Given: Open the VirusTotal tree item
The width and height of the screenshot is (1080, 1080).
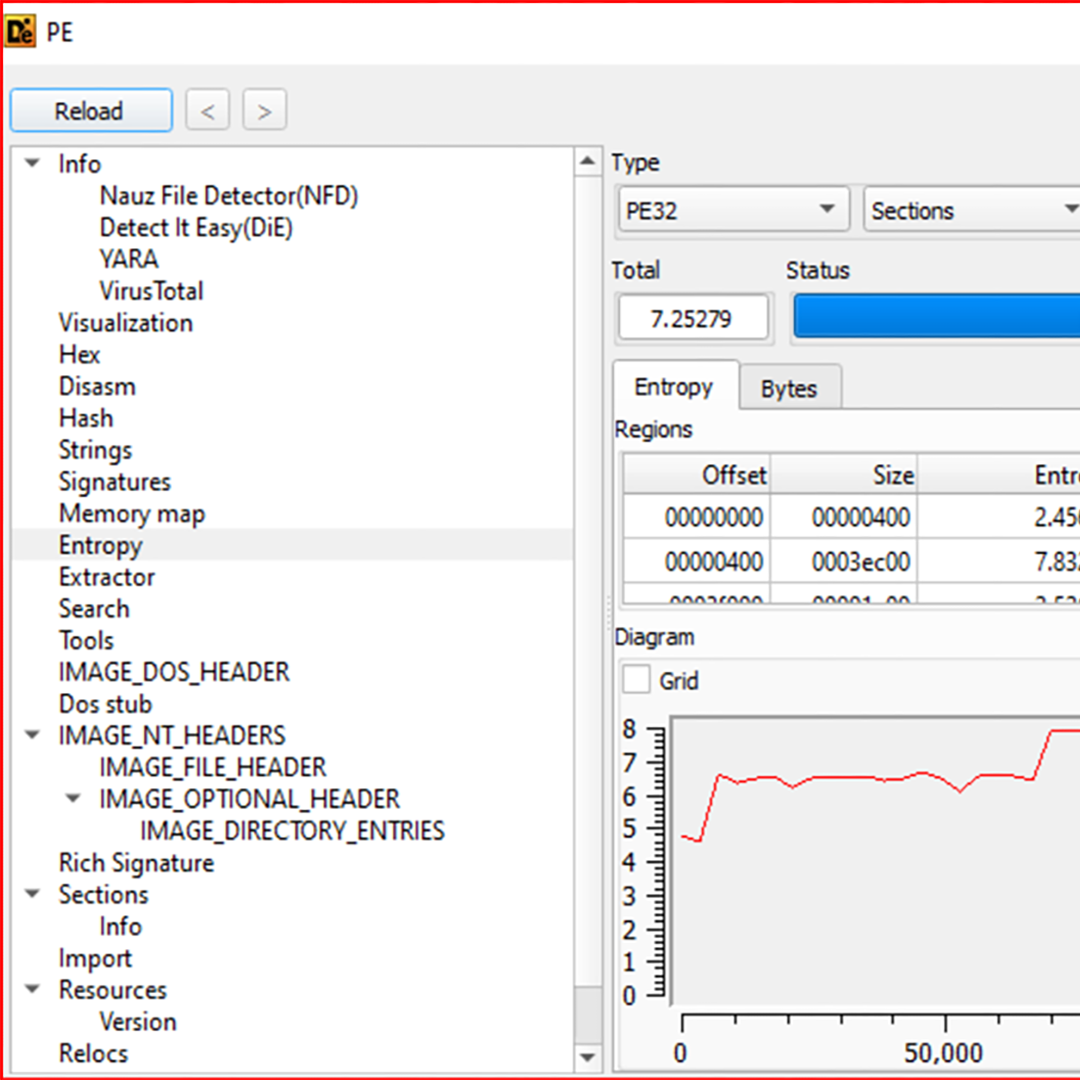Looking at the screenshot, I should tap(152, 291).
